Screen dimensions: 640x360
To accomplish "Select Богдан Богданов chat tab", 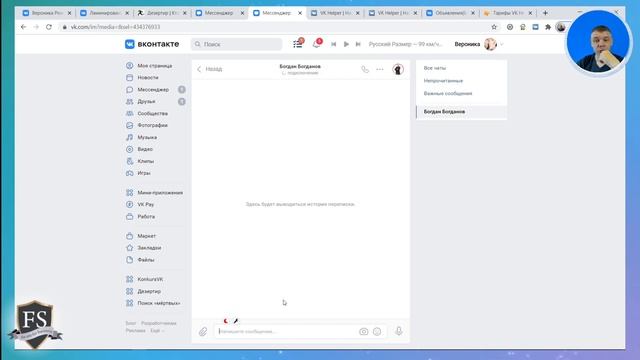I will (x=461, y=112).
